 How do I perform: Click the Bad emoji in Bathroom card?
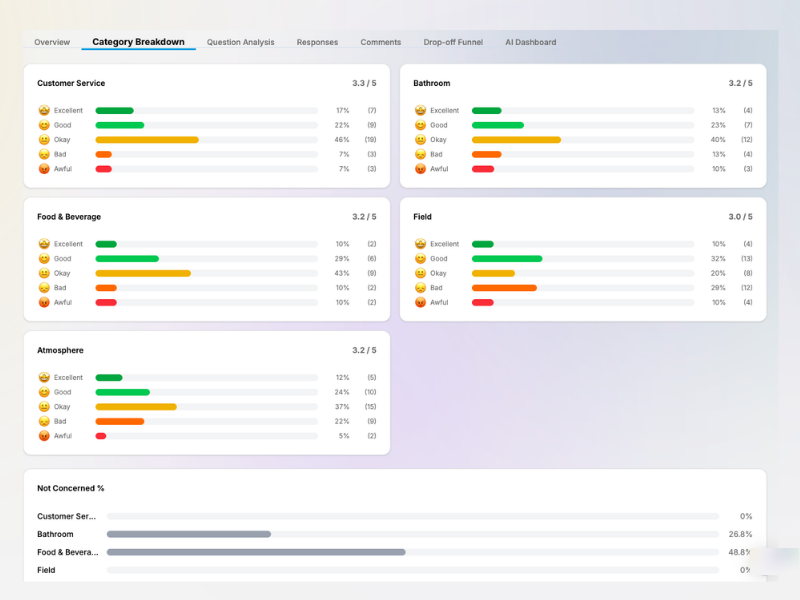[420, 154]
